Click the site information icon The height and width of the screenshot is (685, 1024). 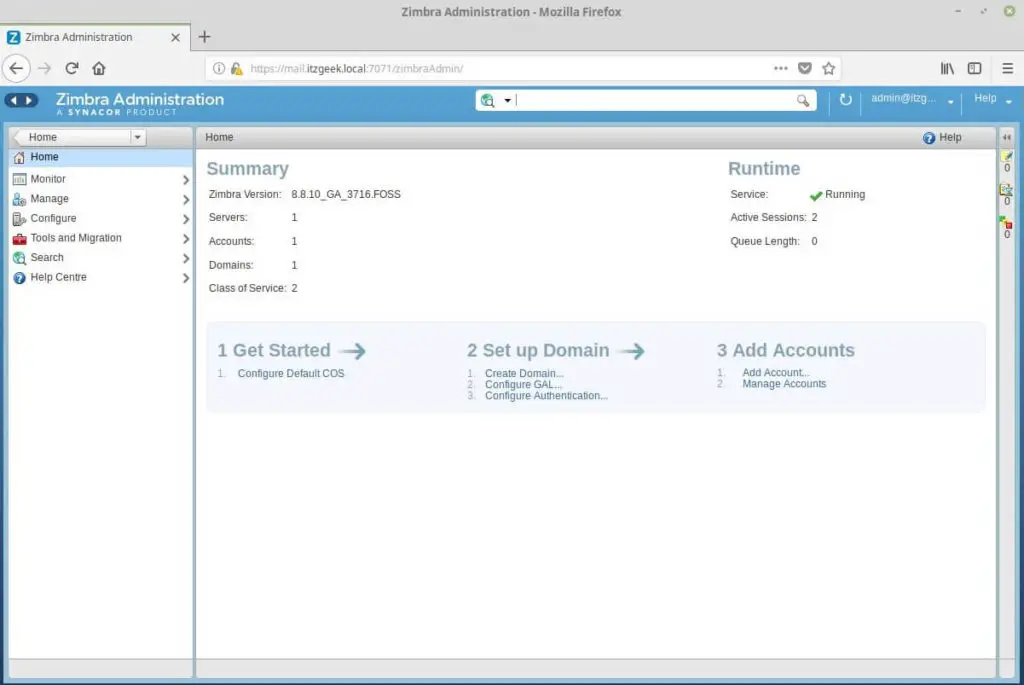coord(219,69)
